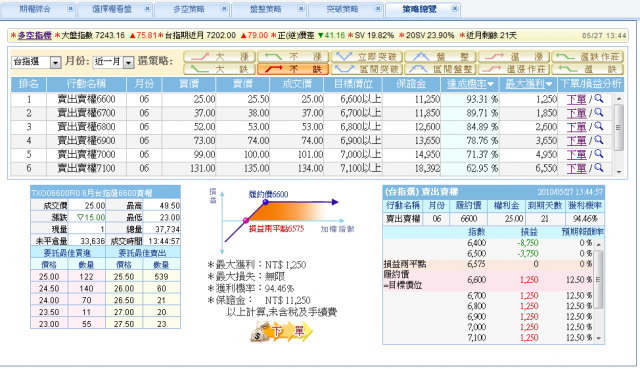640x369 pixels.
Task: Click the strategy table scrollbar thumb
Action: click(619, 127)
